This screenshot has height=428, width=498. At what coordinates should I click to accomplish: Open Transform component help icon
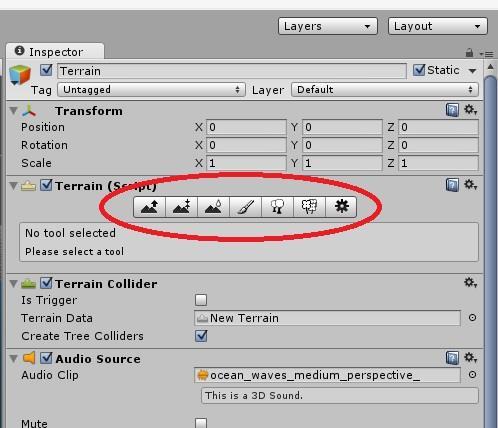(x=452, y=110)
